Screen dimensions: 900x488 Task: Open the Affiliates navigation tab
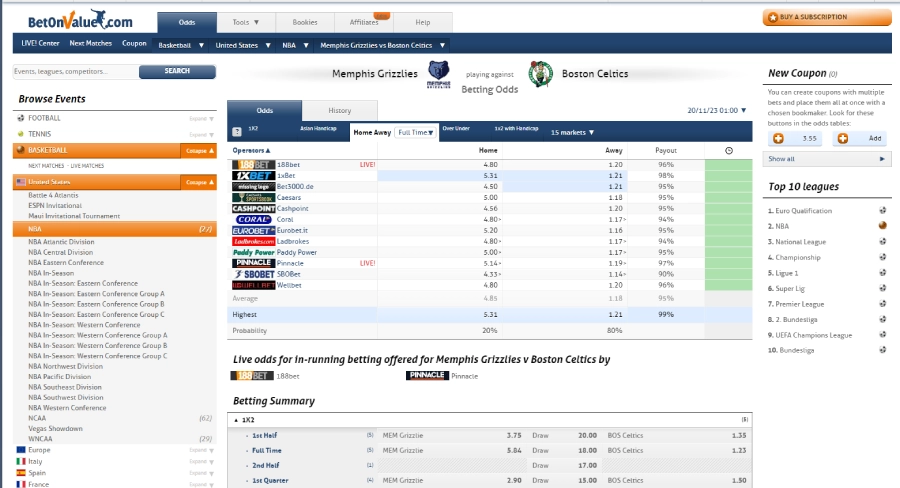tap(364, 22)
